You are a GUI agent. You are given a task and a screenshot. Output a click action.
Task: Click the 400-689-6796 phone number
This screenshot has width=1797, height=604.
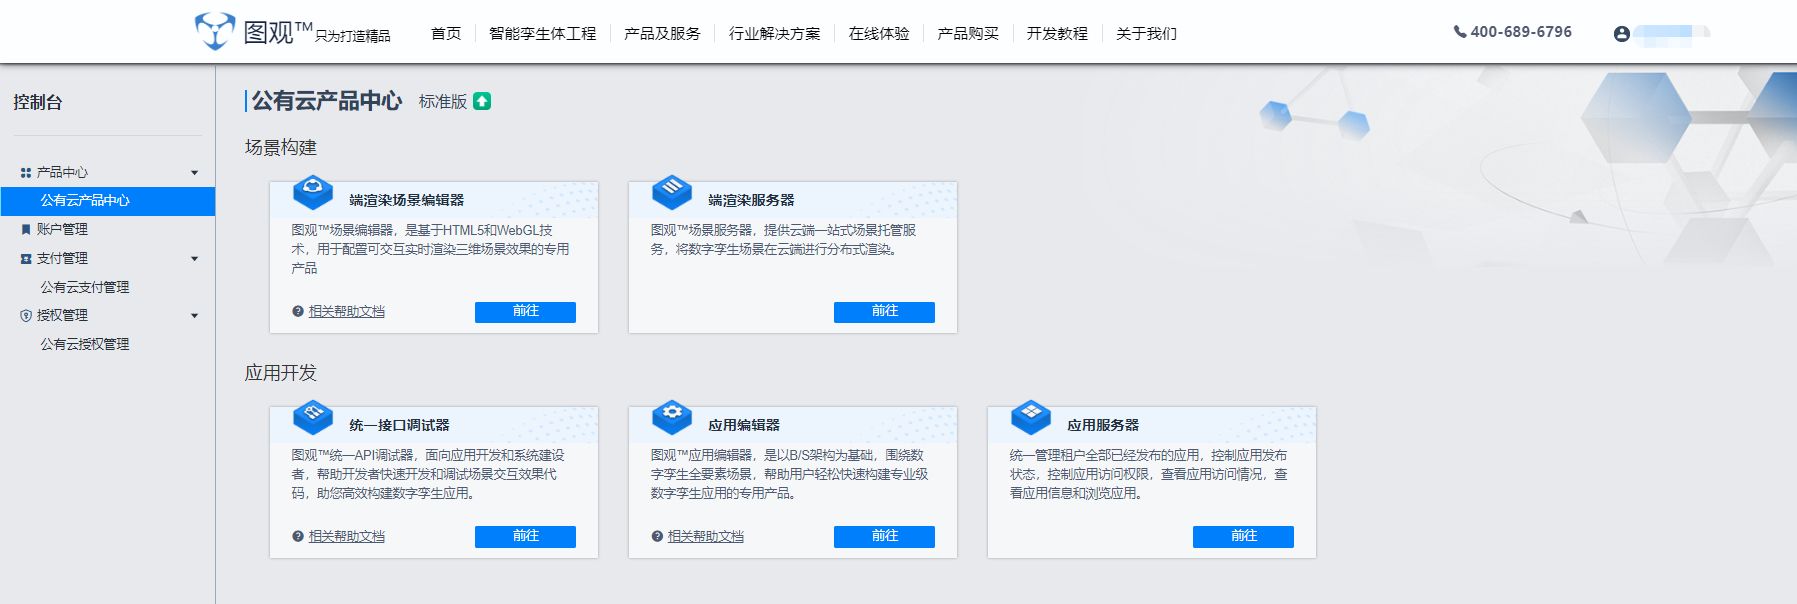(x=1521, y=32)
